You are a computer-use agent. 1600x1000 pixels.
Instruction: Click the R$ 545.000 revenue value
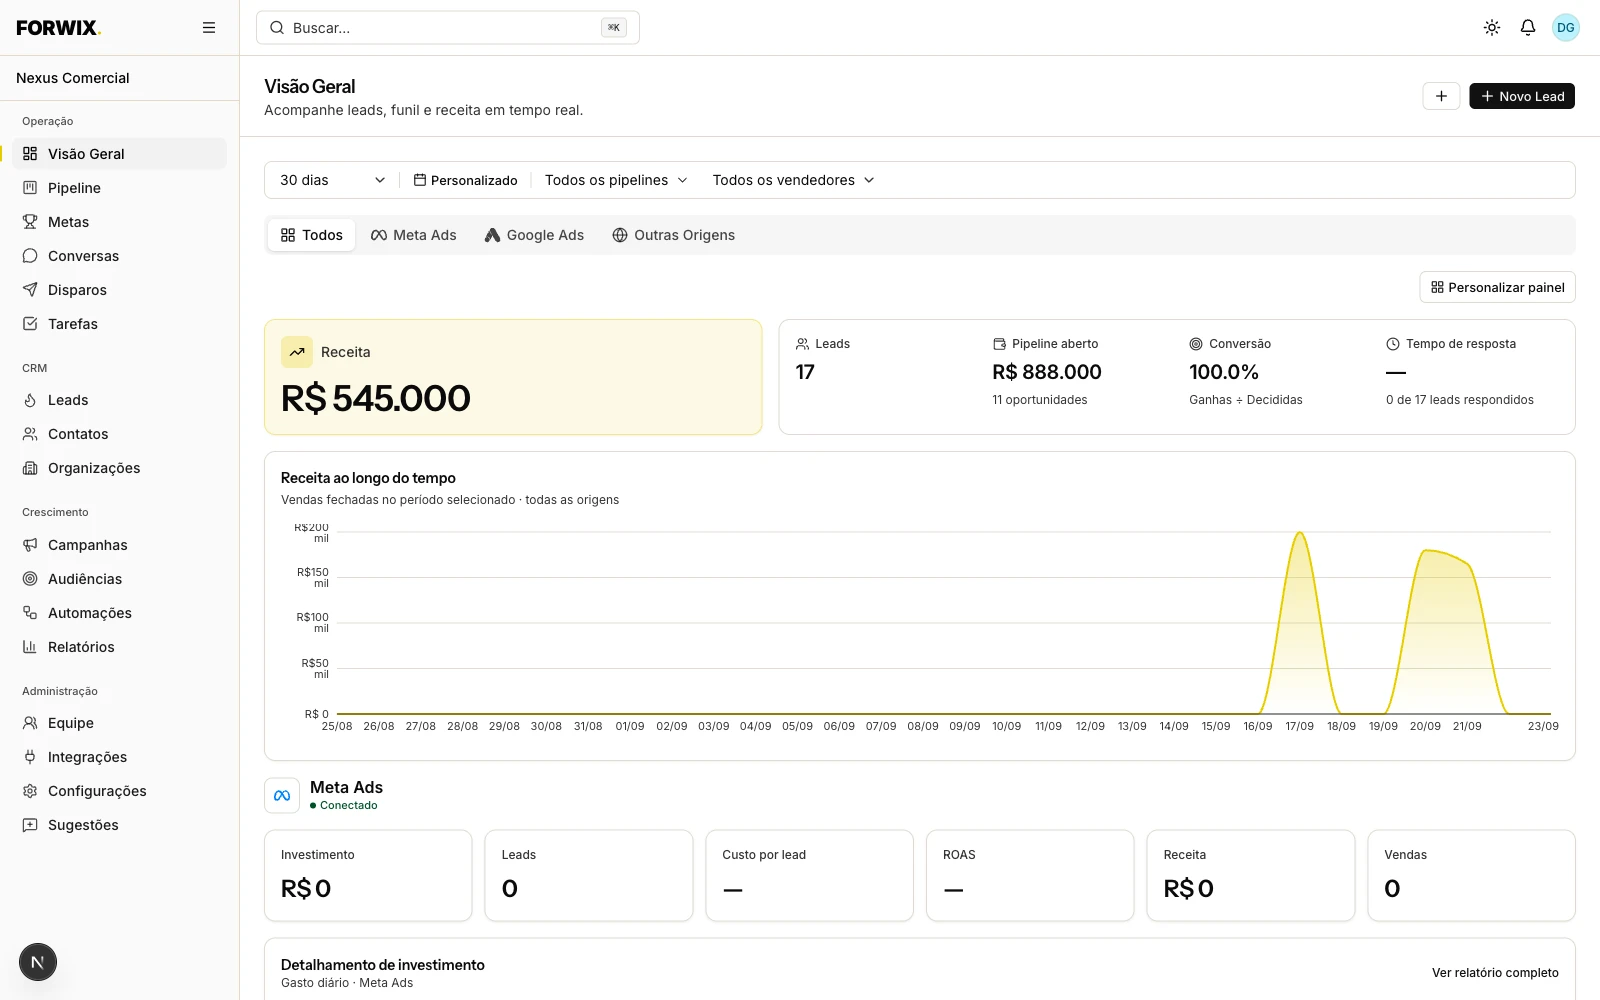pos(376,398)
